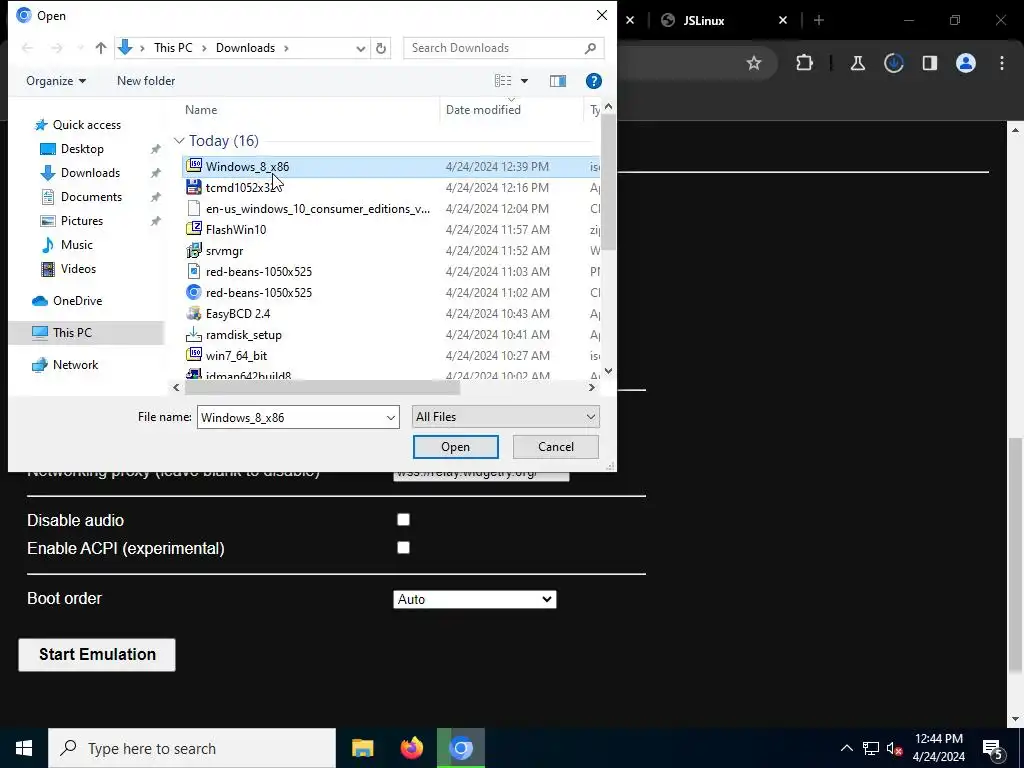Select the tcmd1052x32 installer icon
The width and height of the screenshot is (1024, 768).
(x=194, y=187)
